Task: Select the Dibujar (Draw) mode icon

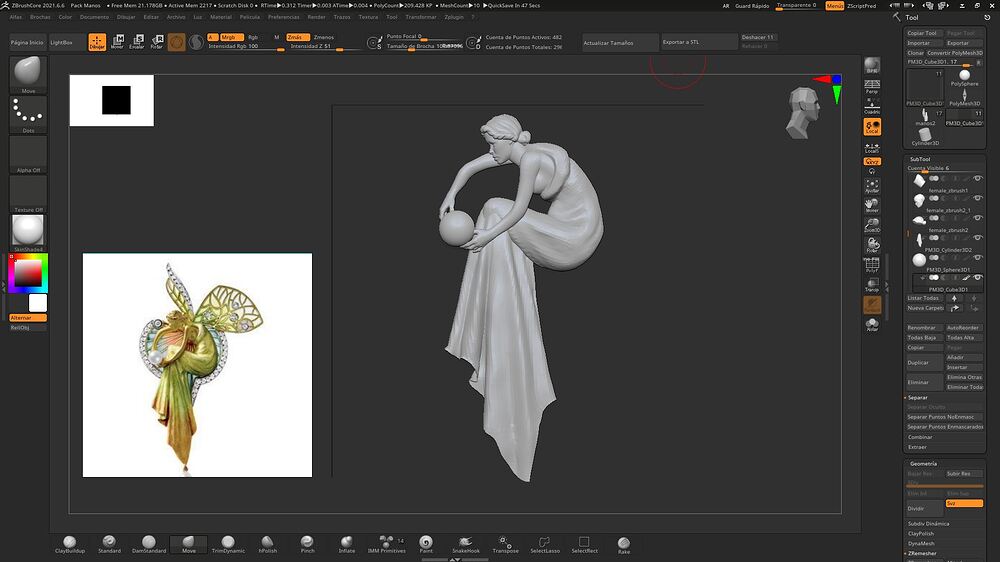Action: (x=97, y=42)
